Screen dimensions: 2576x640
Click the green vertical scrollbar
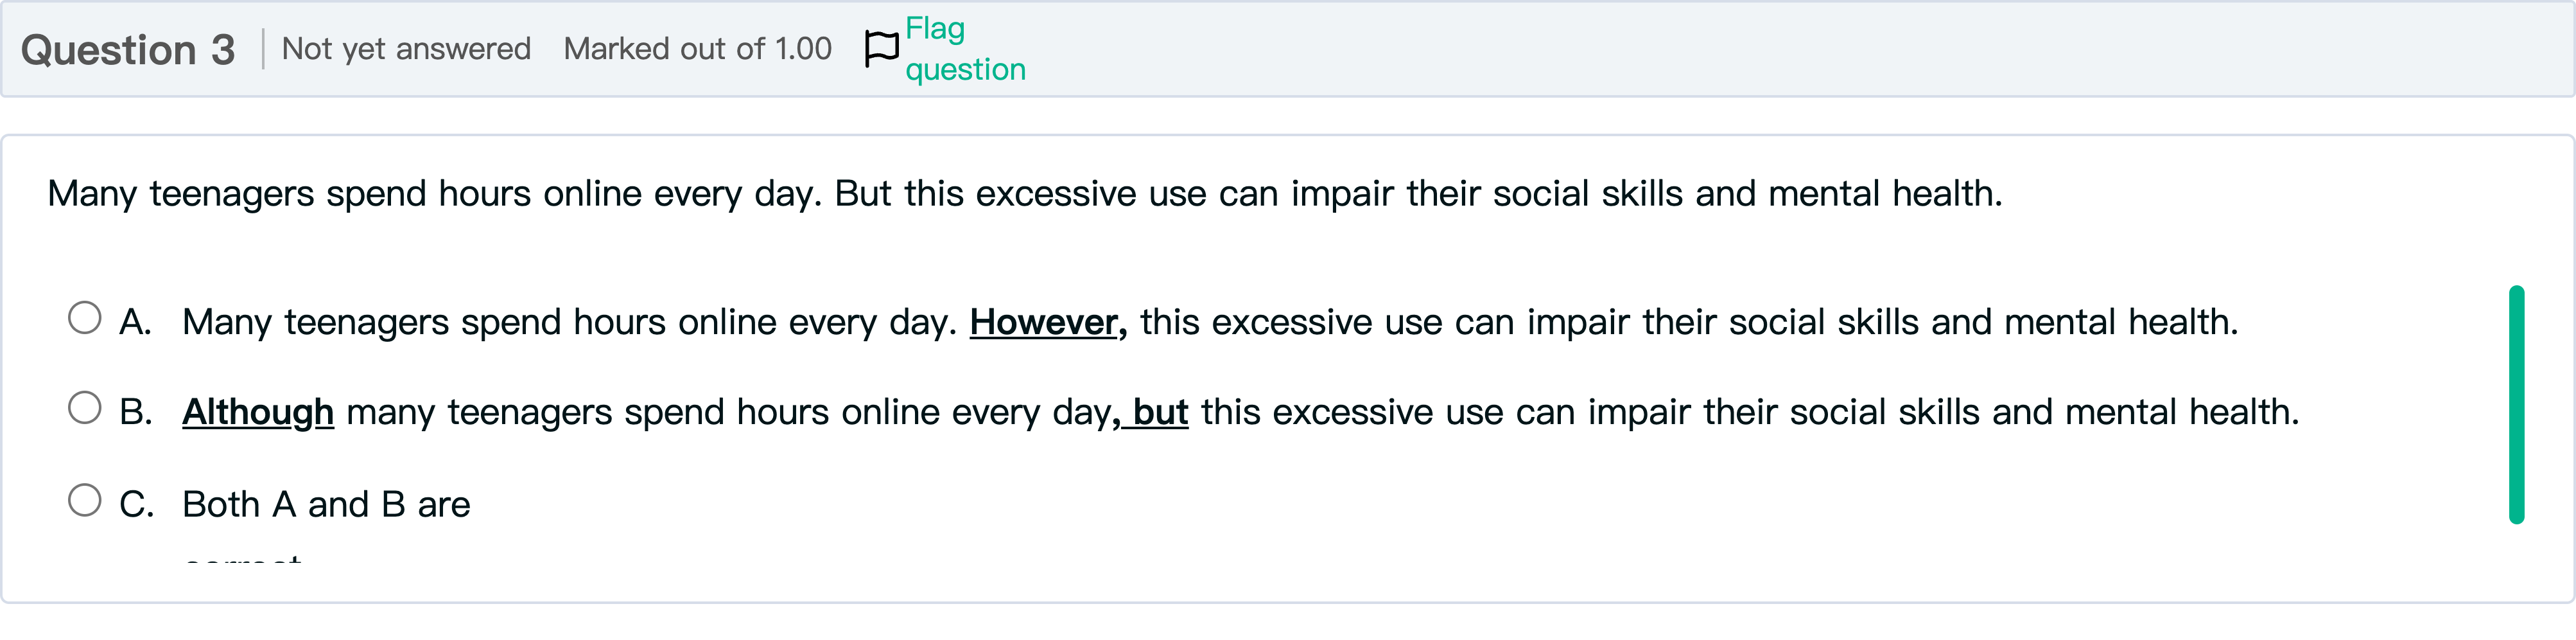(2516, 404)
